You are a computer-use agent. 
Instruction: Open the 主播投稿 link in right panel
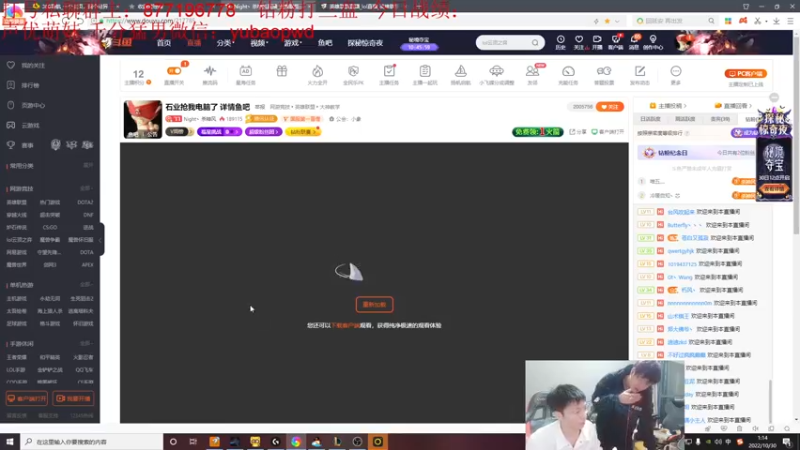point(668,106)
